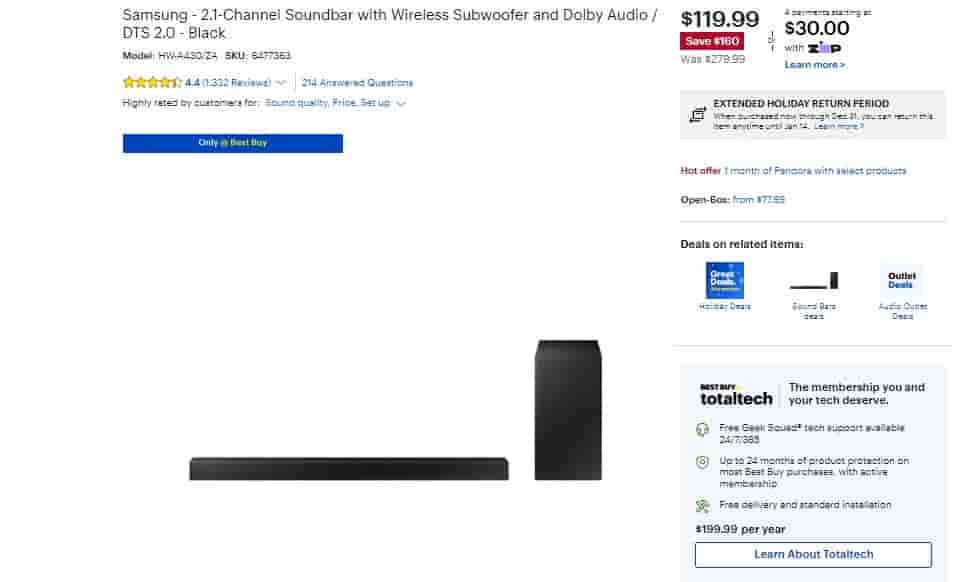Open the Sound Bars deals image
956x582 pixels.
pos(814,280)
